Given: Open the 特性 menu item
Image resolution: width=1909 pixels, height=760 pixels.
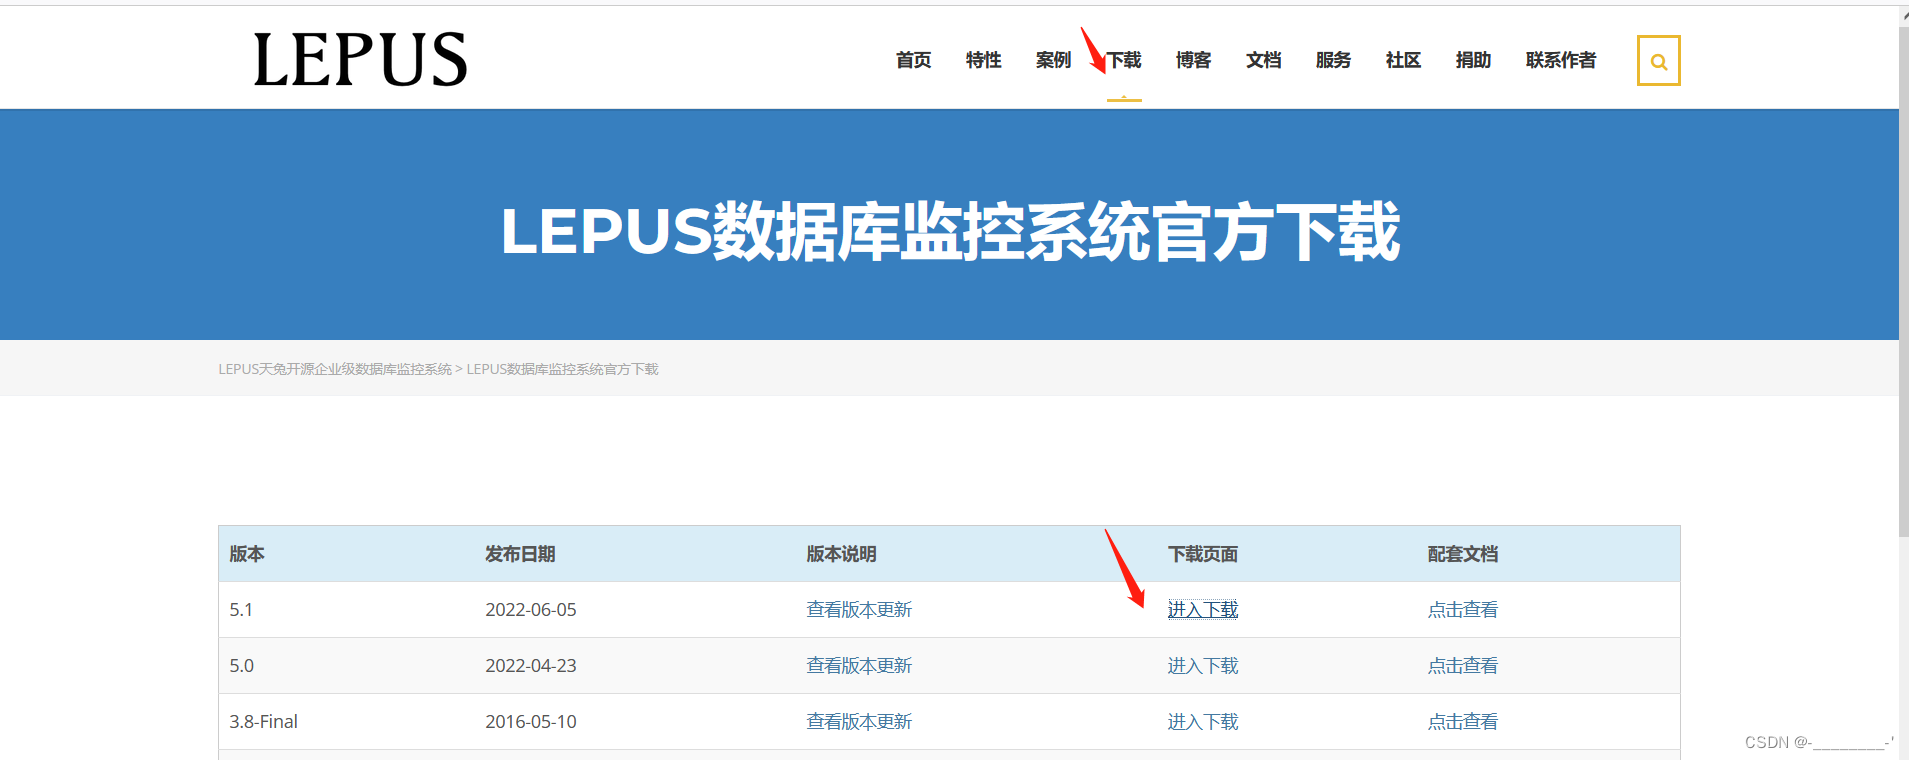Looking at the screenshot, I should point(983,60).
